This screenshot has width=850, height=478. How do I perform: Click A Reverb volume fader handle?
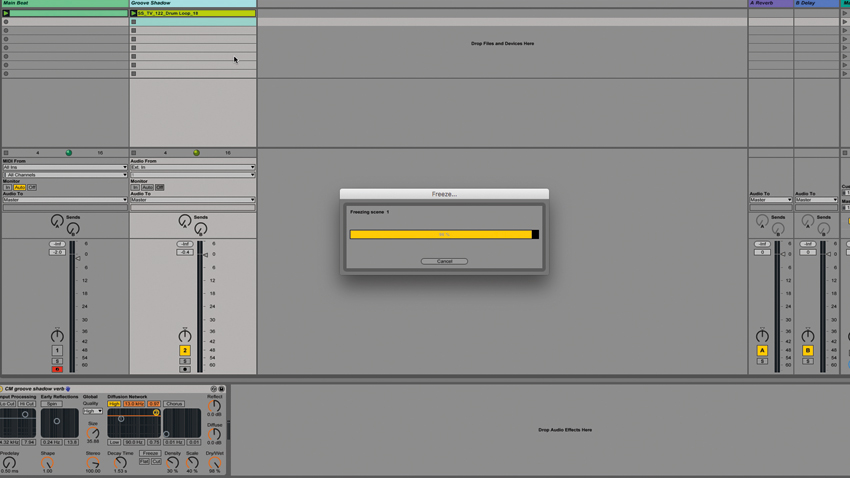click(x=783, y=254)
